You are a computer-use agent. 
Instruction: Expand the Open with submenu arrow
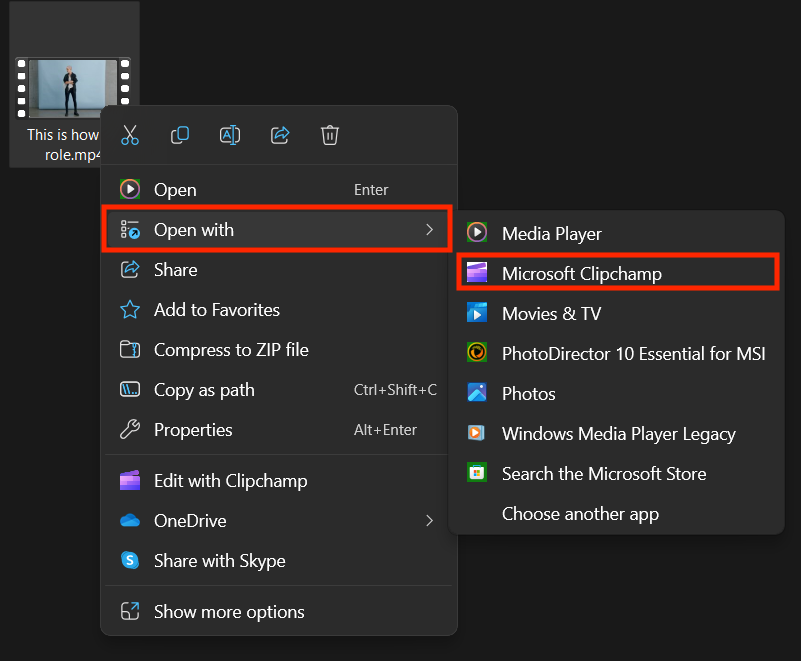point(430,229)
